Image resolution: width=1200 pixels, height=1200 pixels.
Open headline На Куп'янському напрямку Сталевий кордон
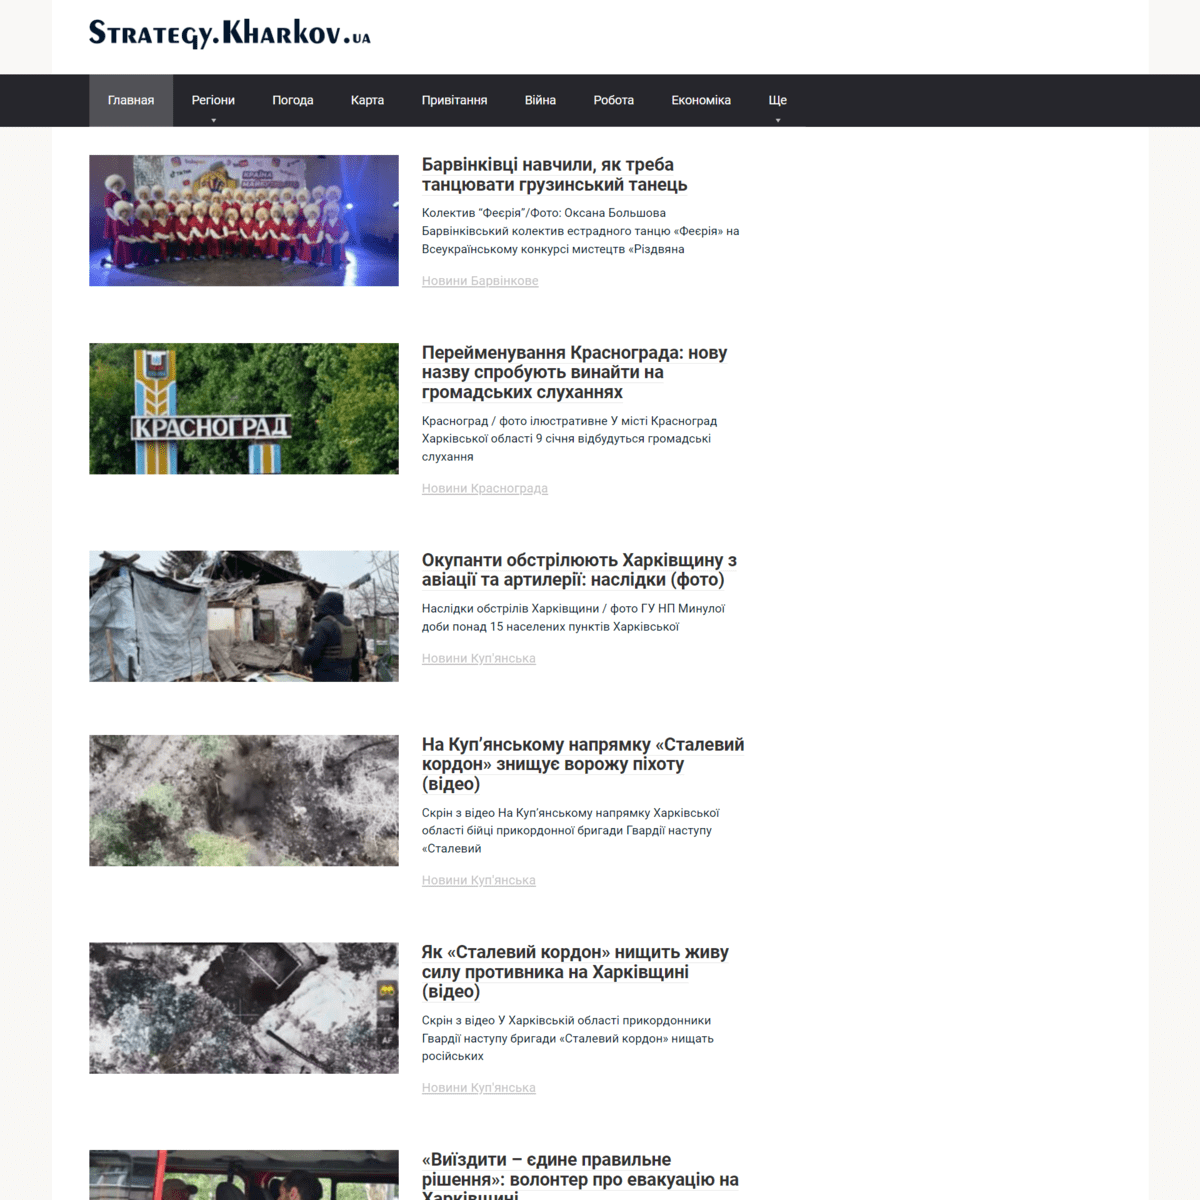583,764
